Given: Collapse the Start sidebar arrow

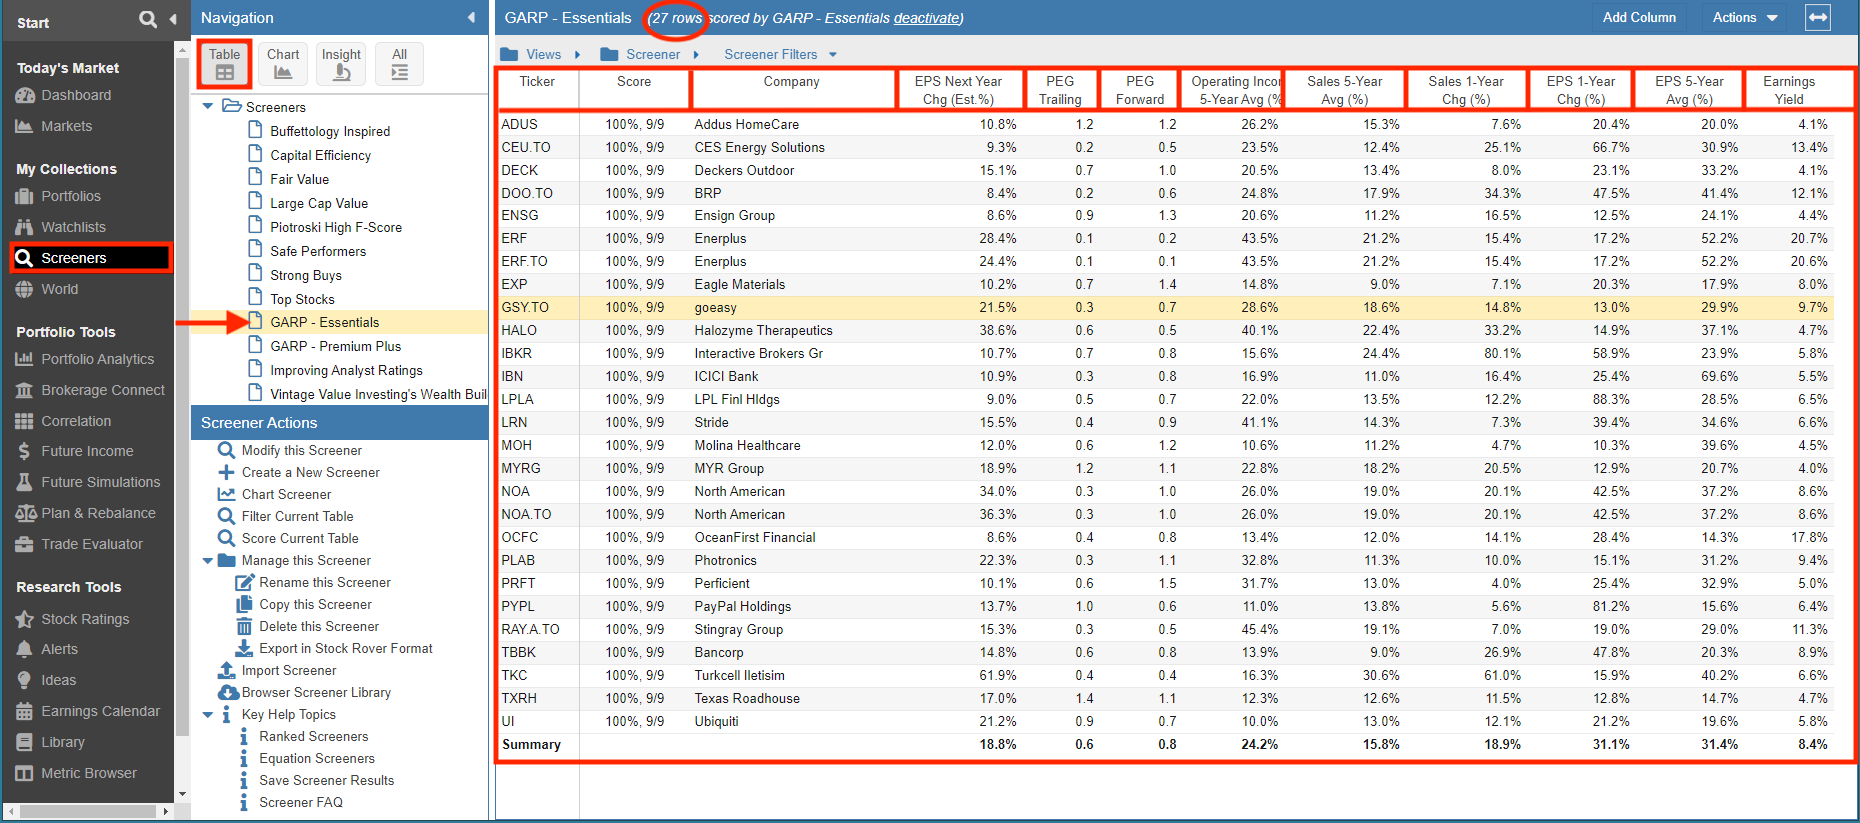Looking at the screenshot, I should point(172,19).
